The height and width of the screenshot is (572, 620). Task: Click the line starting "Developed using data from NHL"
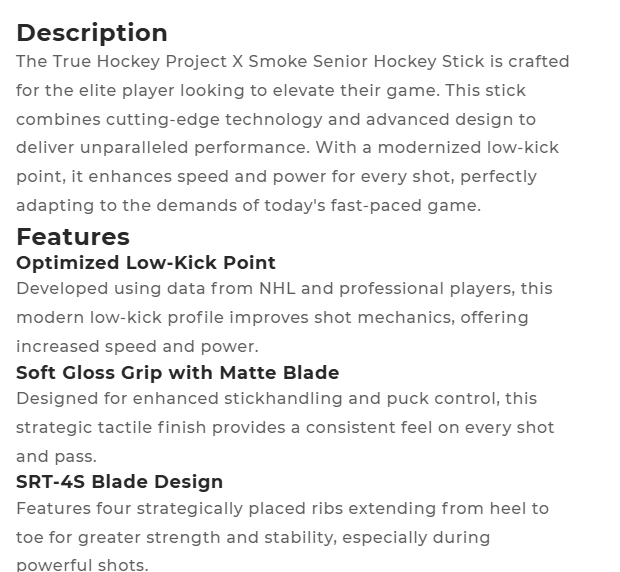coord(284,289)
